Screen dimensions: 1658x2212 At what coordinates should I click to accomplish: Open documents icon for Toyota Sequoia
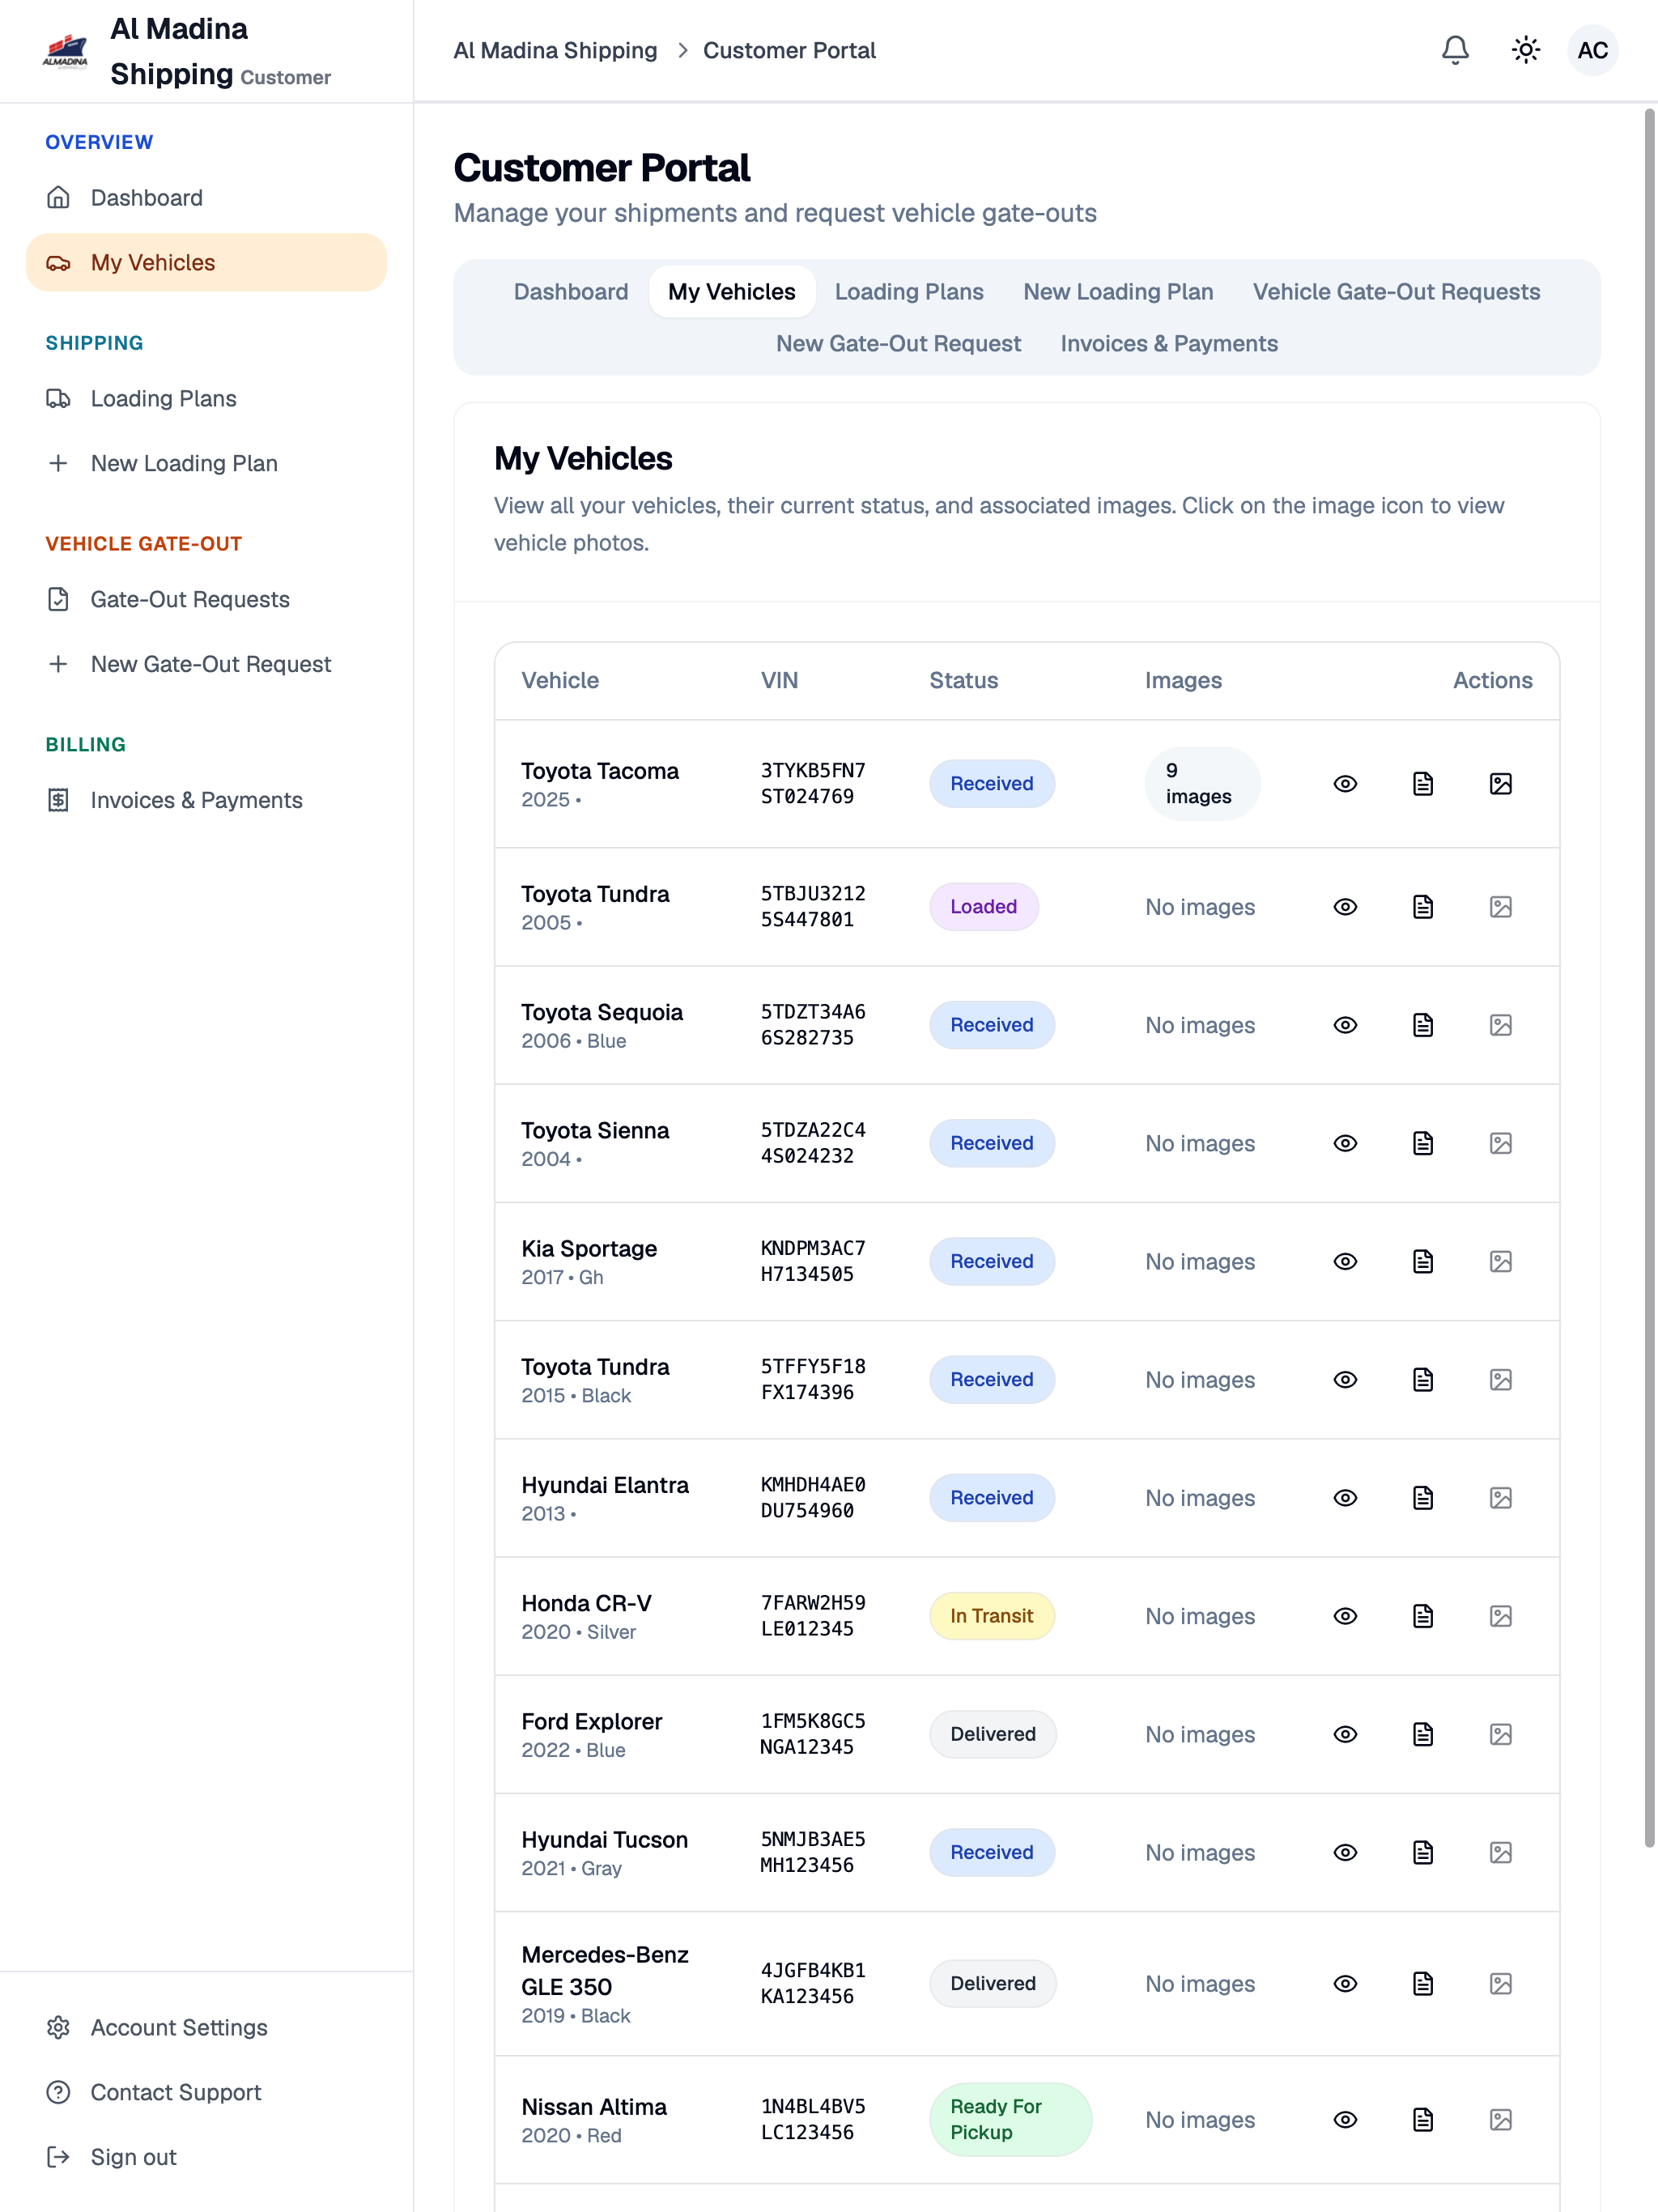pos(1423,1025)
